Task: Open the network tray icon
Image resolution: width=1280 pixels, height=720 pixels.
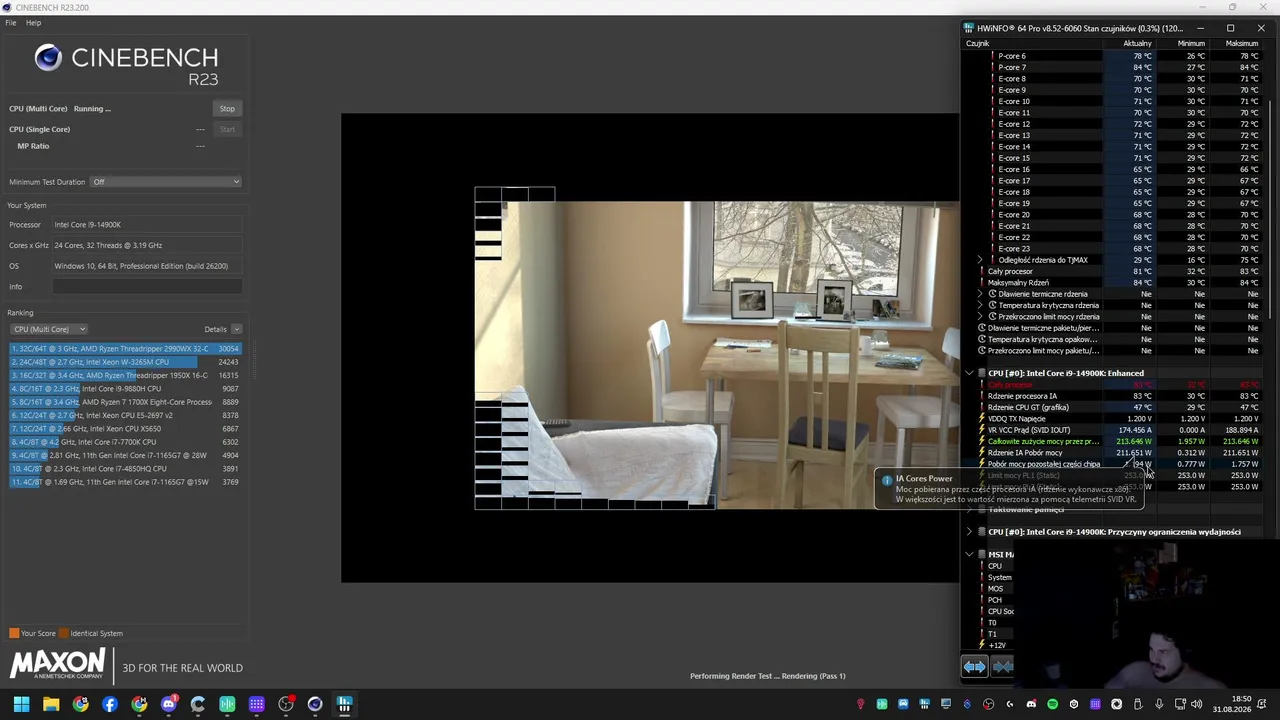Action: 1181,704
